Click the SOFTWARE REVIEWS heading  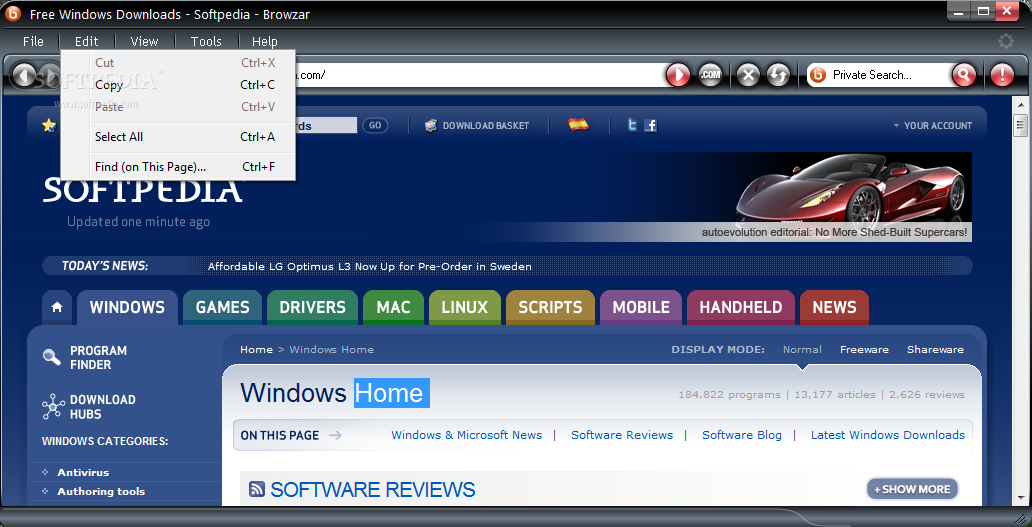click(373, 489)
